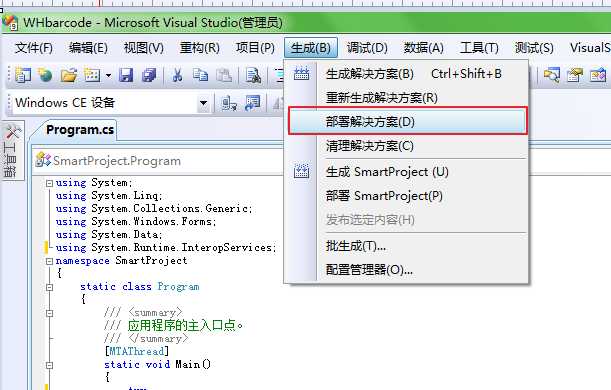Open the 测试(S) menu
The width and height of the screenshot is (611, 390).
pos(534,48)
